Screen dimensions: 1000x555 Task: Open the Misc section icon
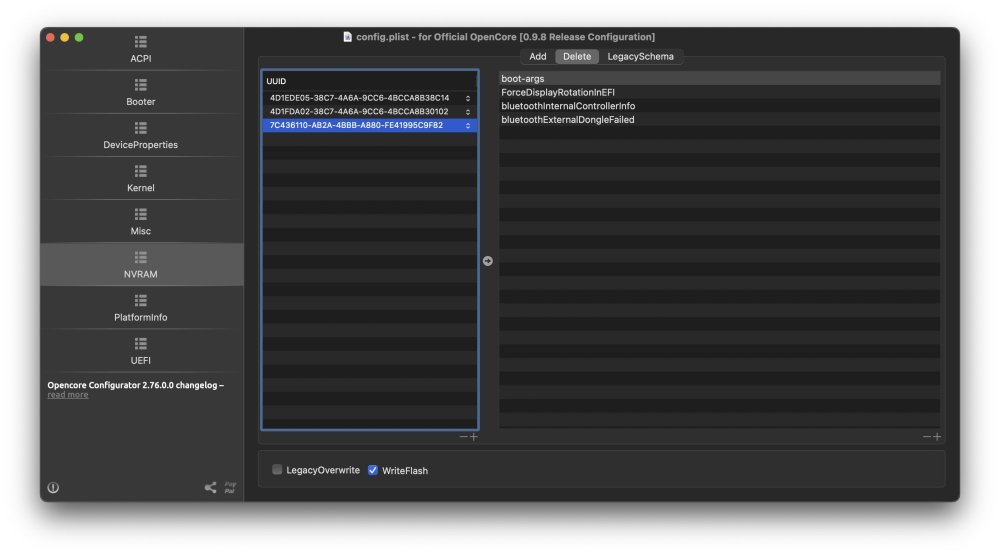[140, 214]
